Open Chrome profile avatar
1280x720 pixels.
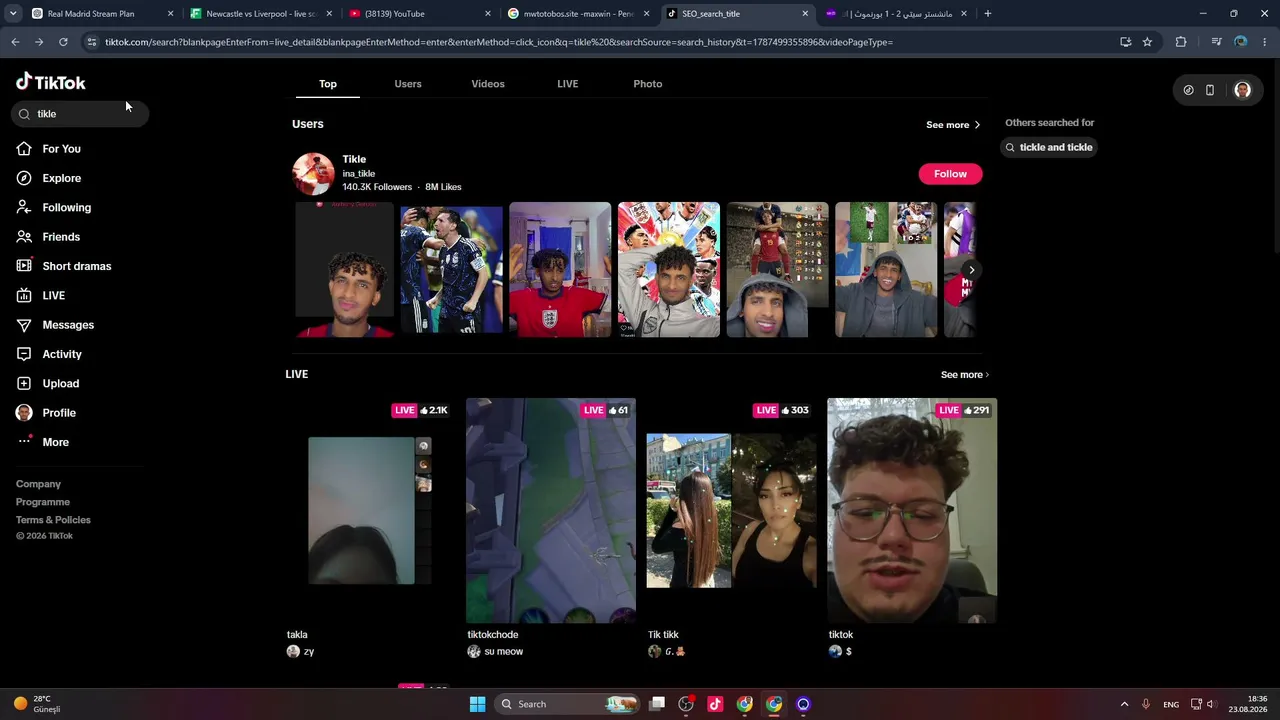tap(1241, 42)
